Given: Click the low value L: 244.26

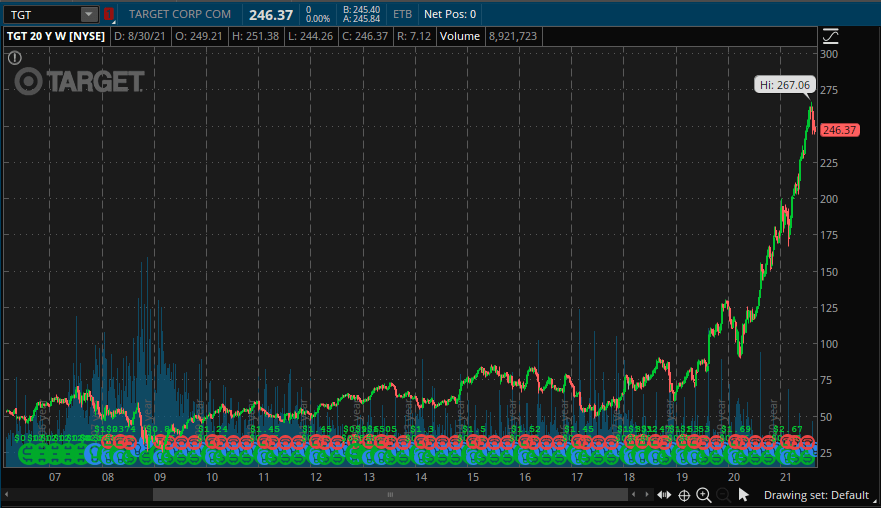Looking at the screenshot, I should click(311, 36).
